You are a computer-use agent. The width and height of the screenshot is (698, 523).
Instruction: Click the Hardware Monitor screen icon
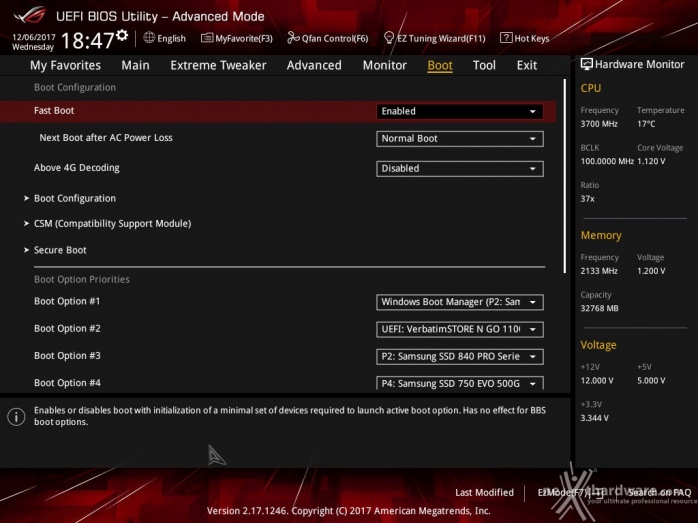pos(586,64)
